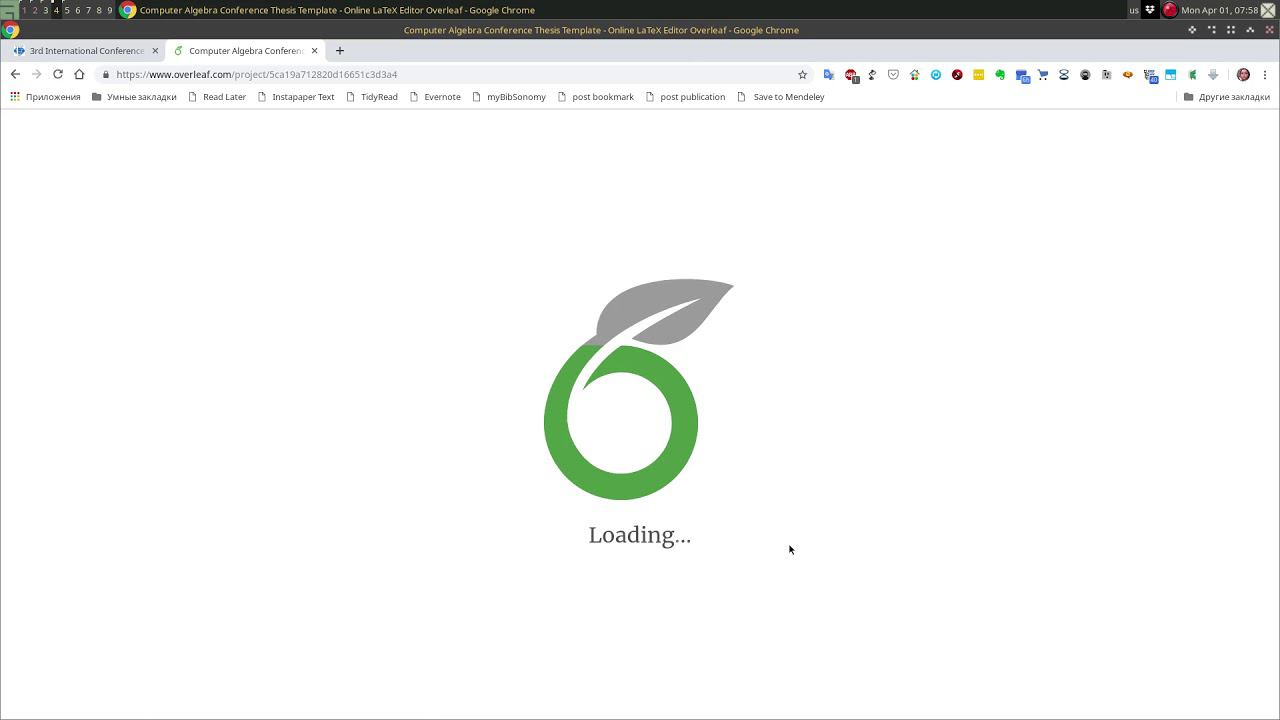This screenshot has height=720, width=1280.
Task: Go back to the previous page
Action: pos(15,74)
